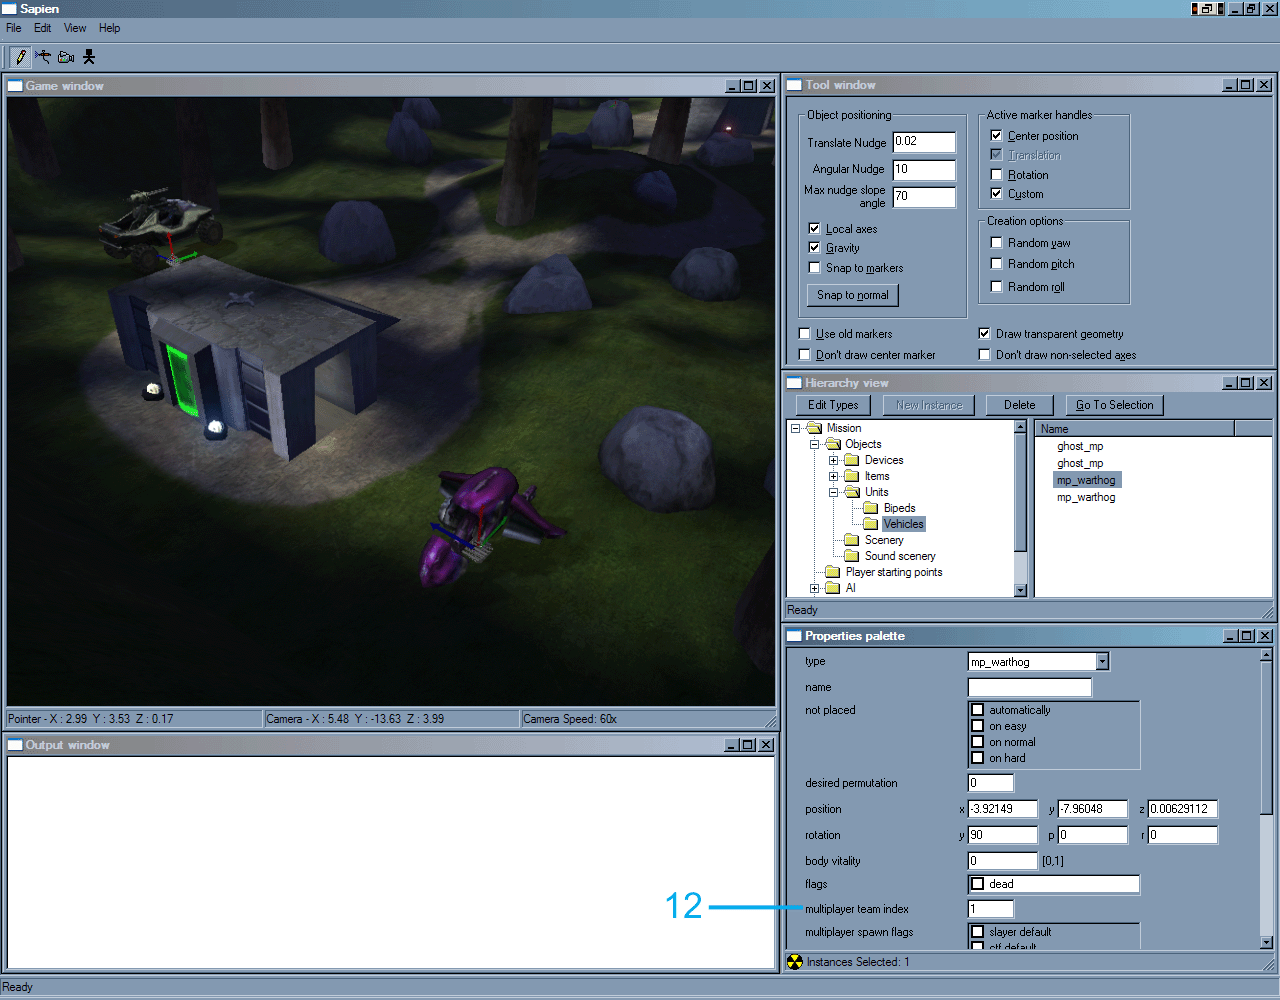This screenshot has height=1000, width=1280.
Task: Select first ghost_mp in Name list
Action: point(1080,447)
